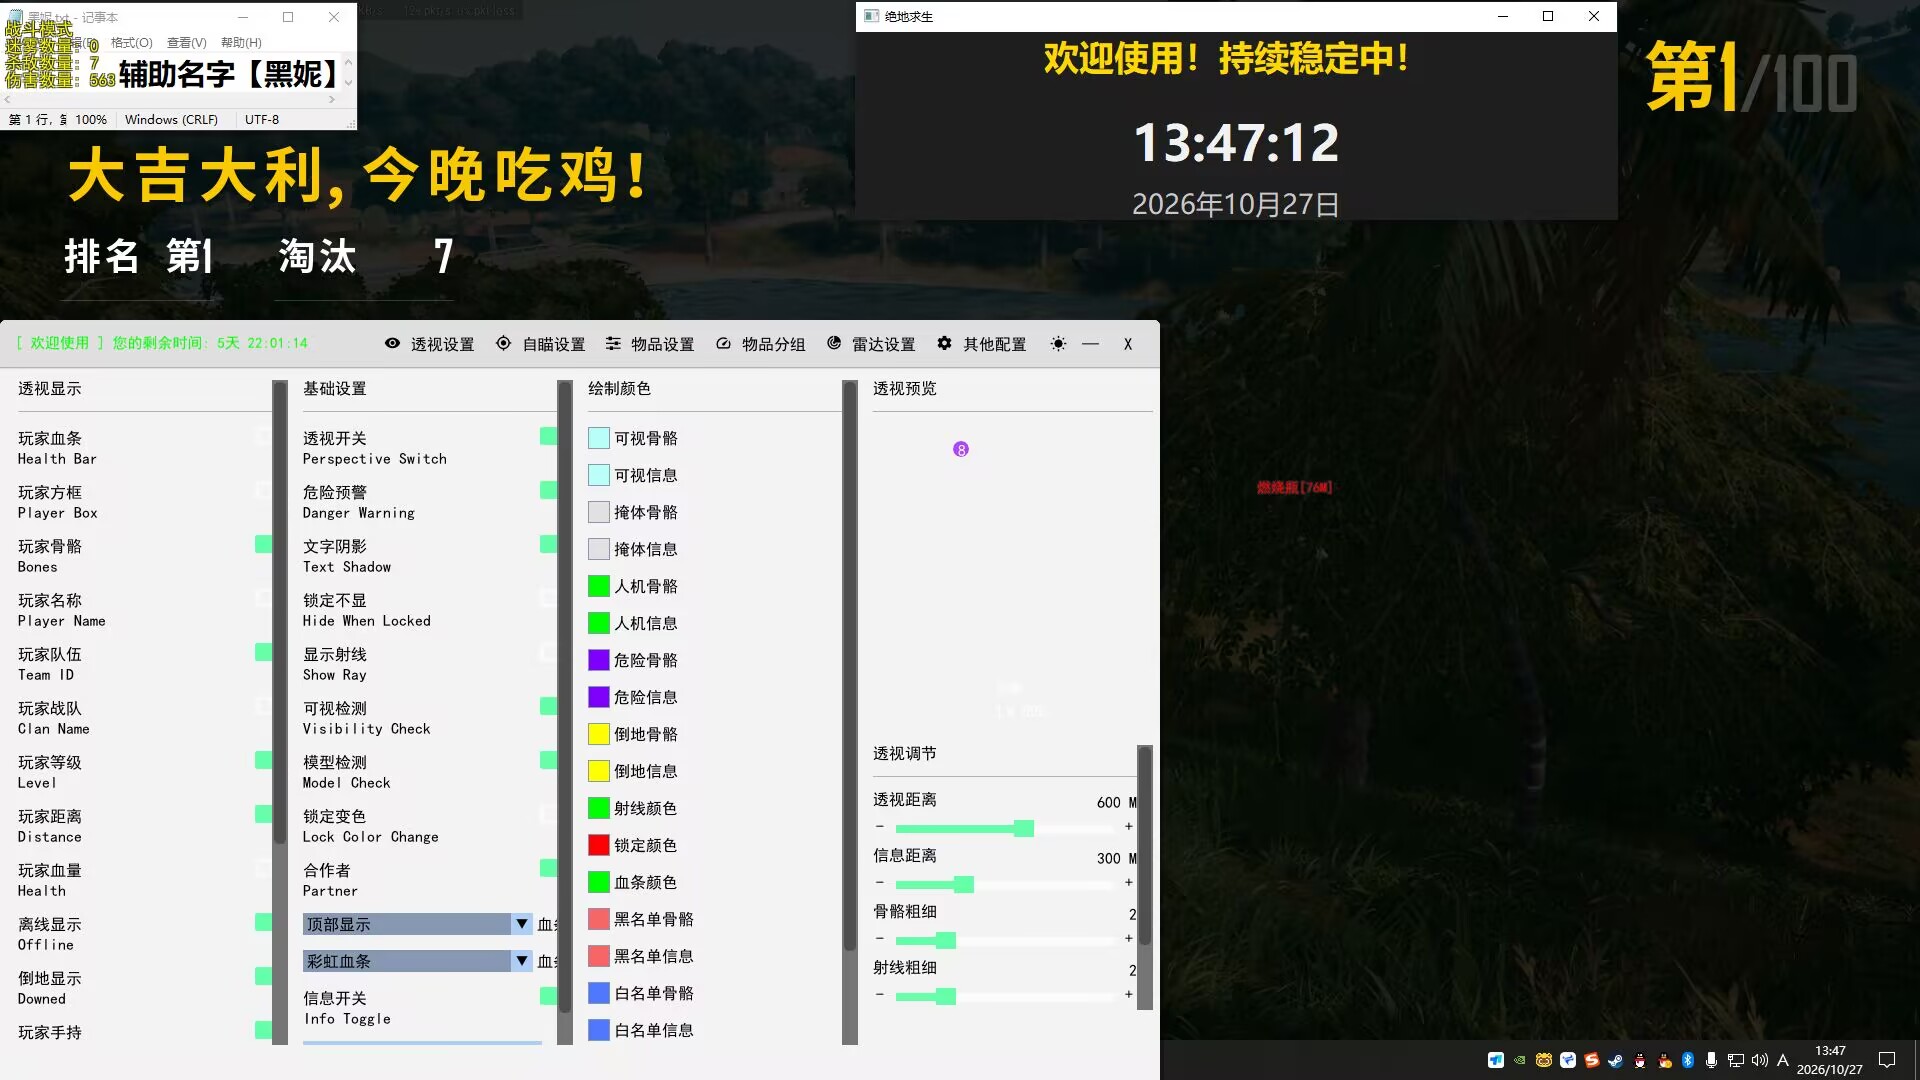Click the Sogou input tray icon
1920x1080 pixels.
(x=1591, y=1060)
